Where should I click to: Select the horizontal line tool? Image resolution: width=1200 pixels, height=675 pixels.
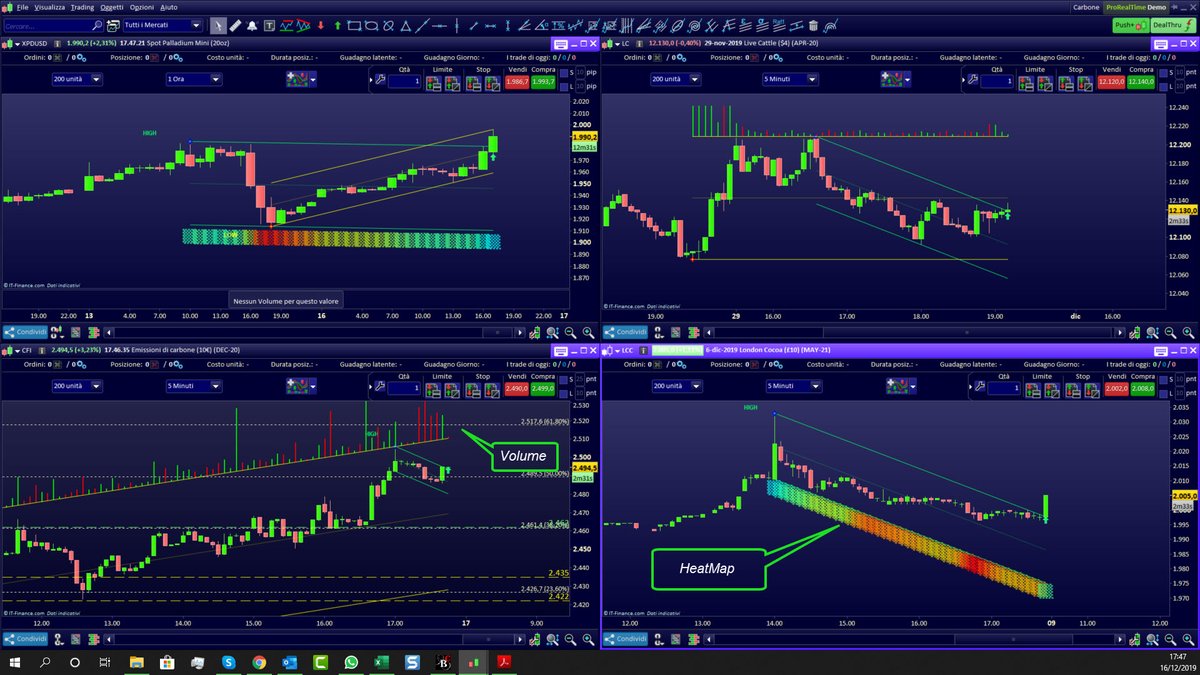[x=439, y=25]
